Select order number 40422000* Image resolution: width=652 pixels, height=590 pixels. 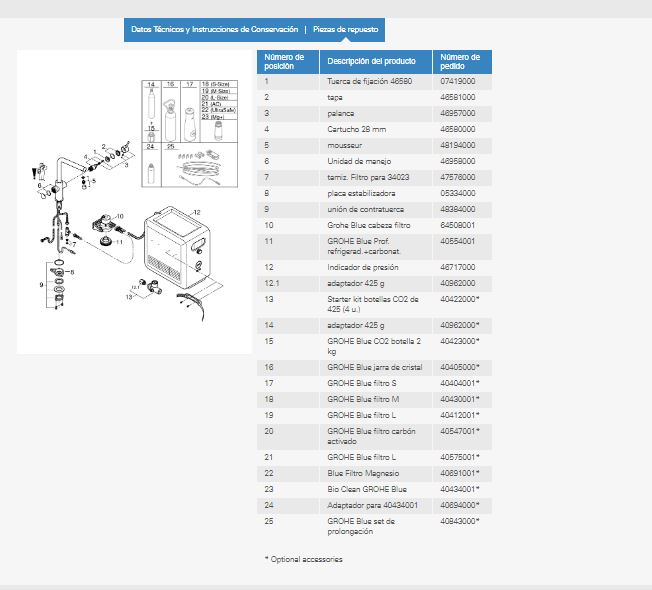[459, 299]
